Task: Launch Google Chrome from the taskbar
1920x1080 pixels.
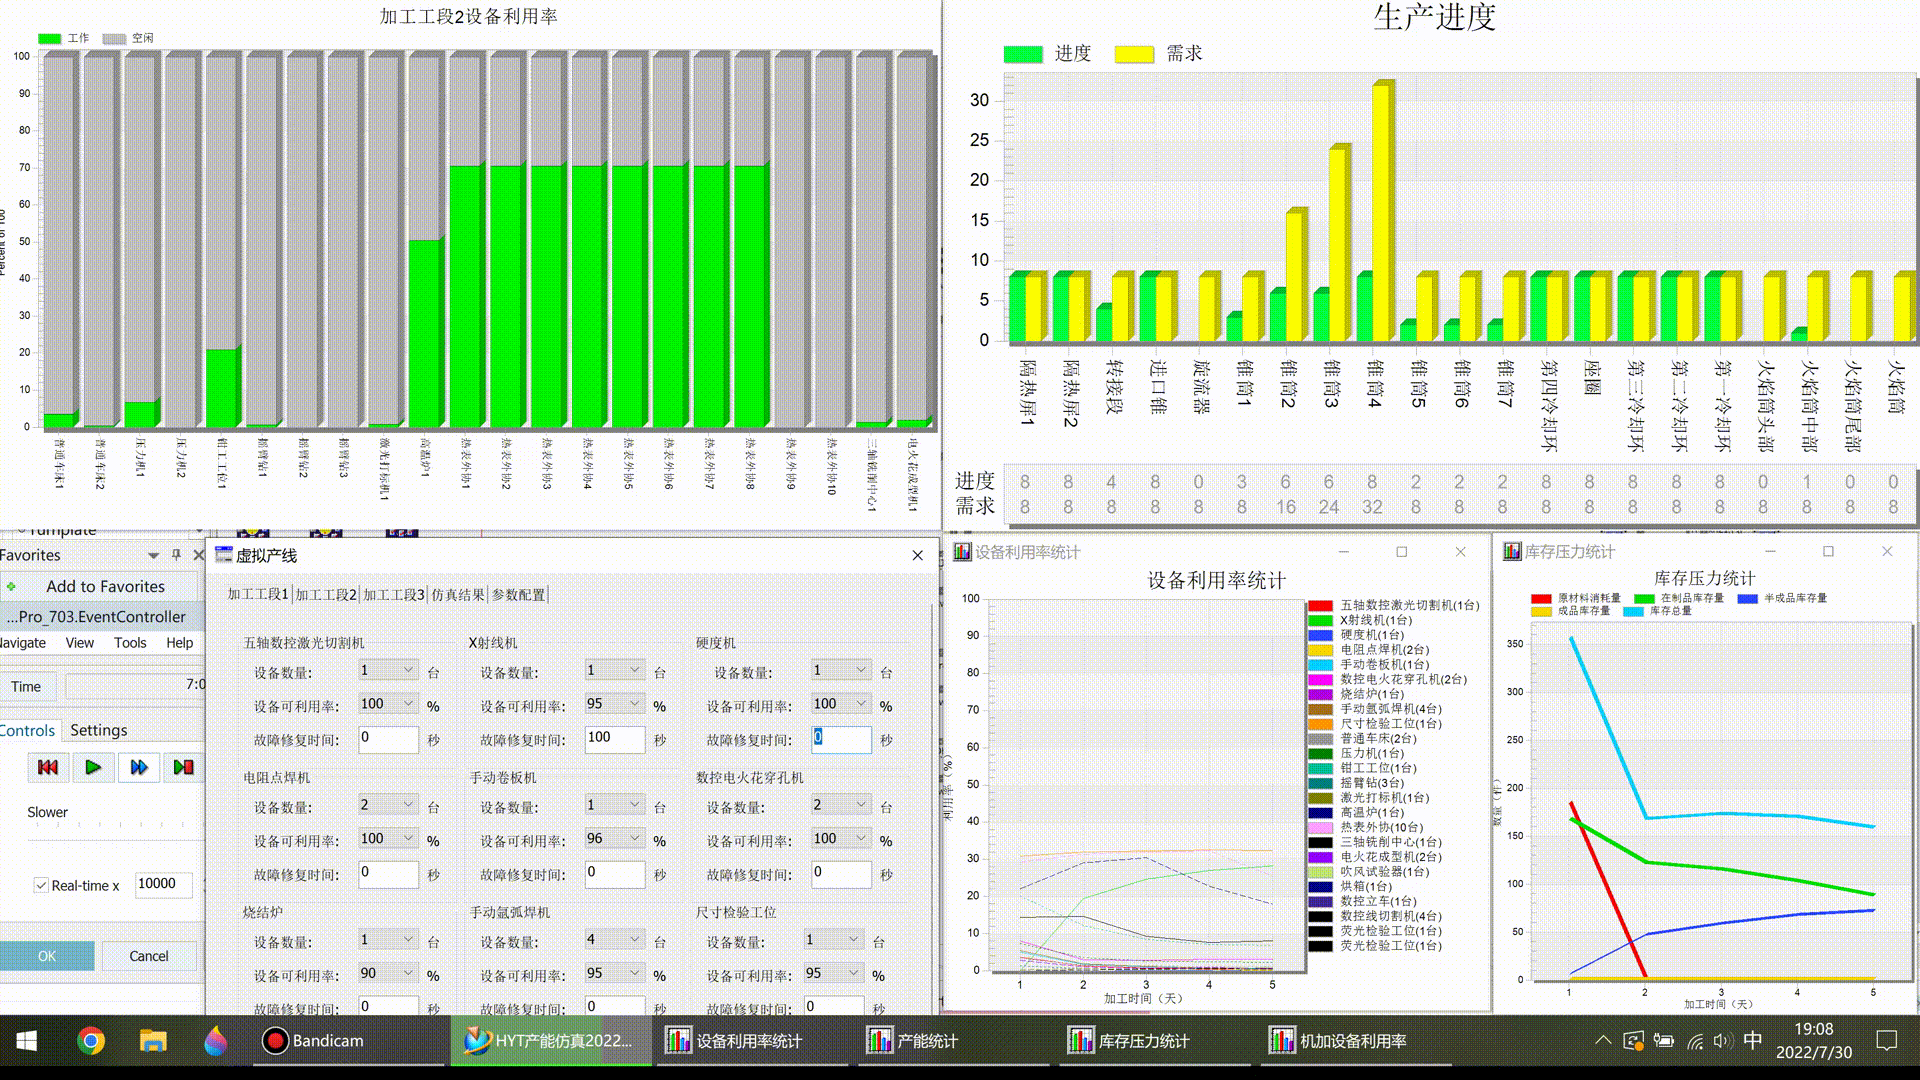Action: pyautogui.click(x=91, y=1041)
